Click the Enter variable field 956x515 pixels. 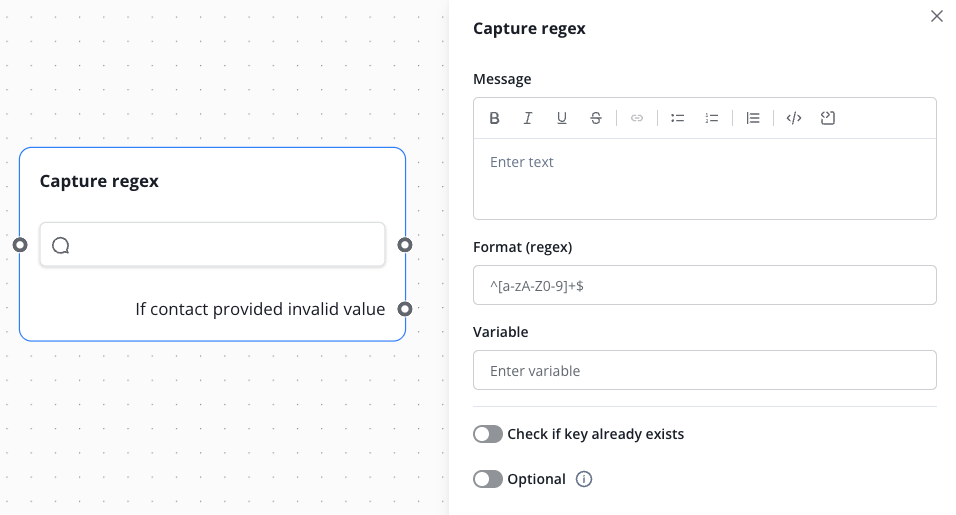click(x=704, y=370)
